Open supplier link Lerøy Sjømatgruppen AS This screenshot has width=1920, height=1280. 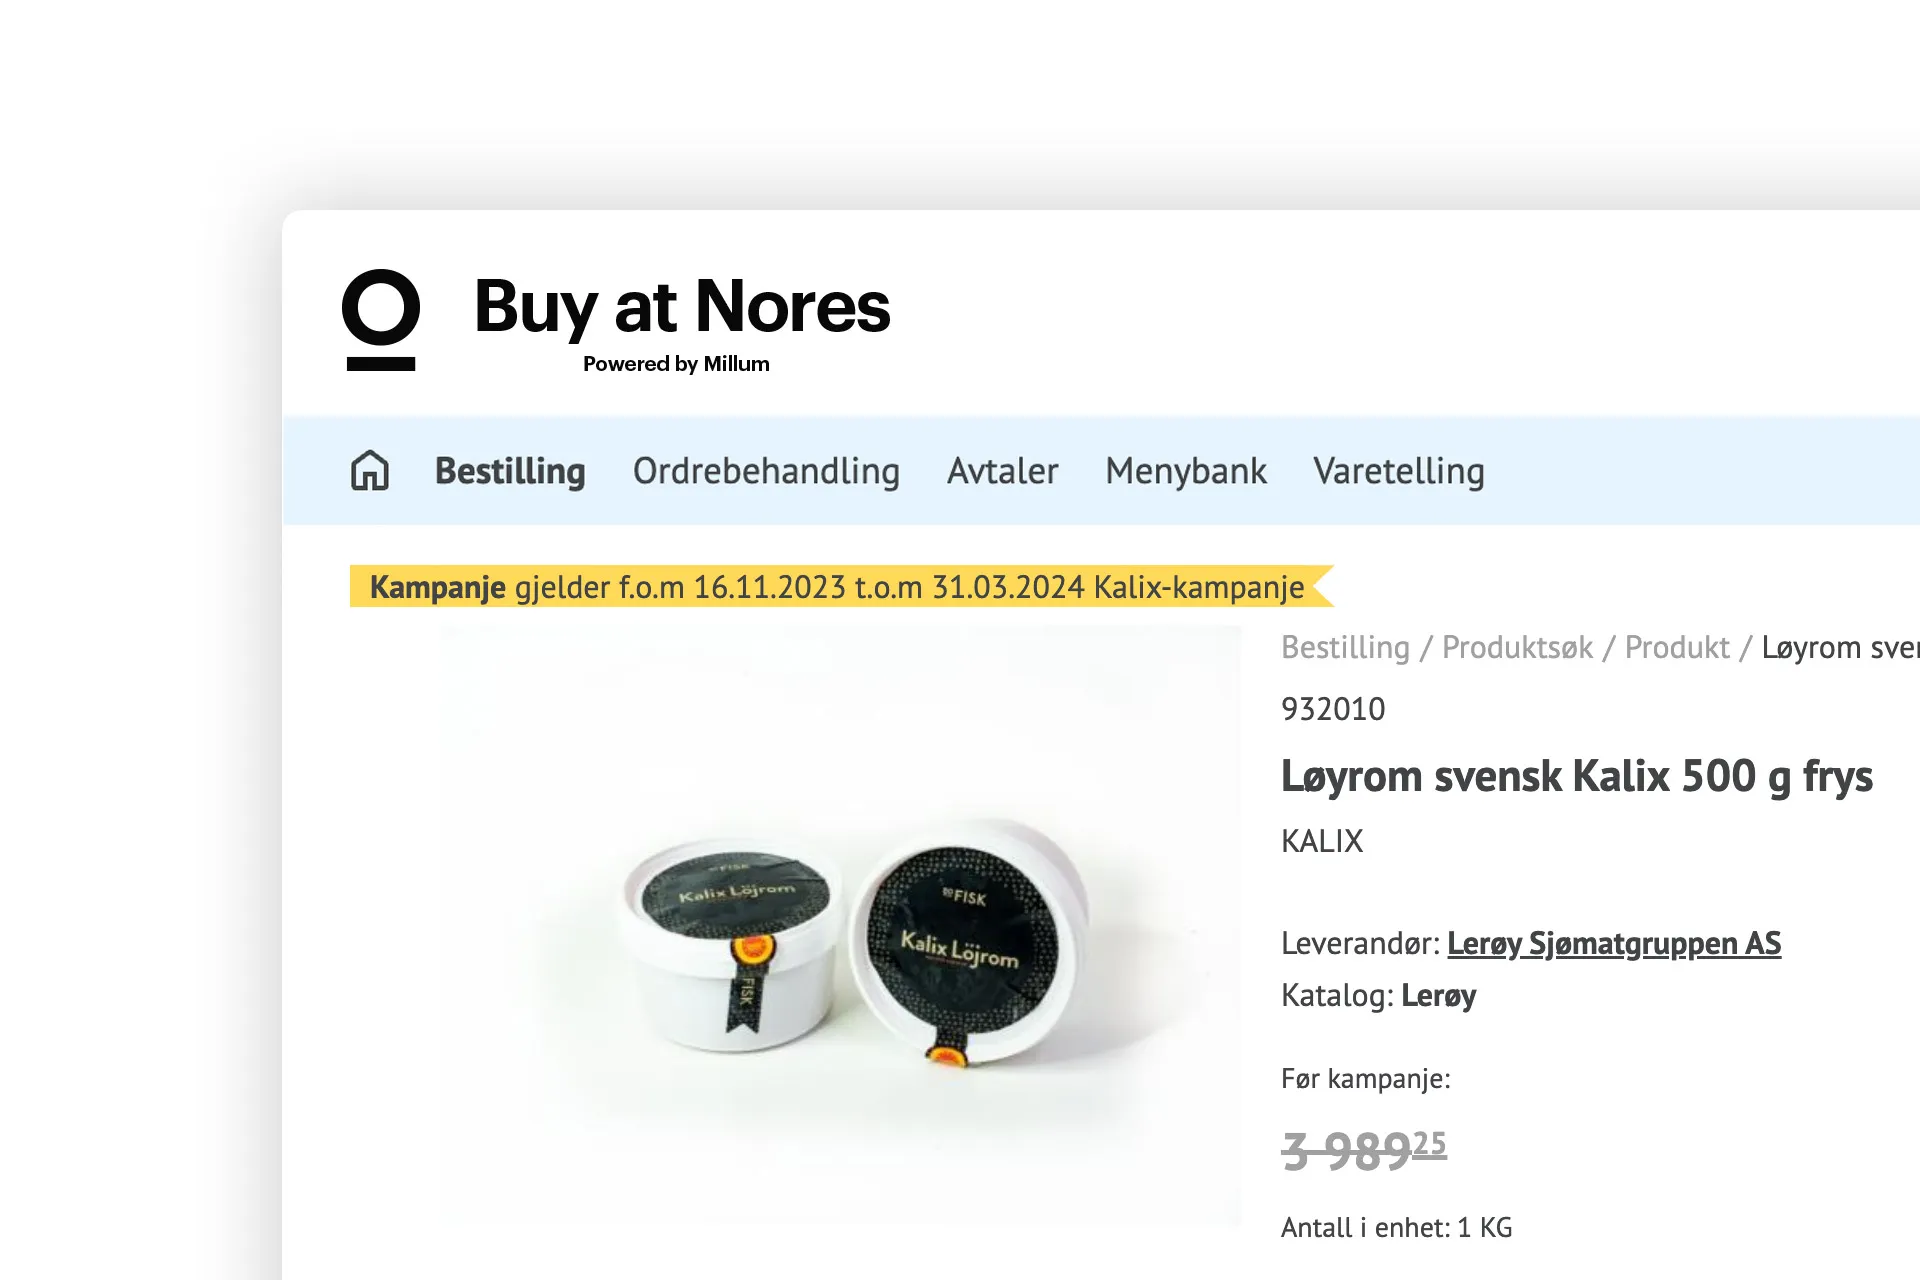[1613, 943]
